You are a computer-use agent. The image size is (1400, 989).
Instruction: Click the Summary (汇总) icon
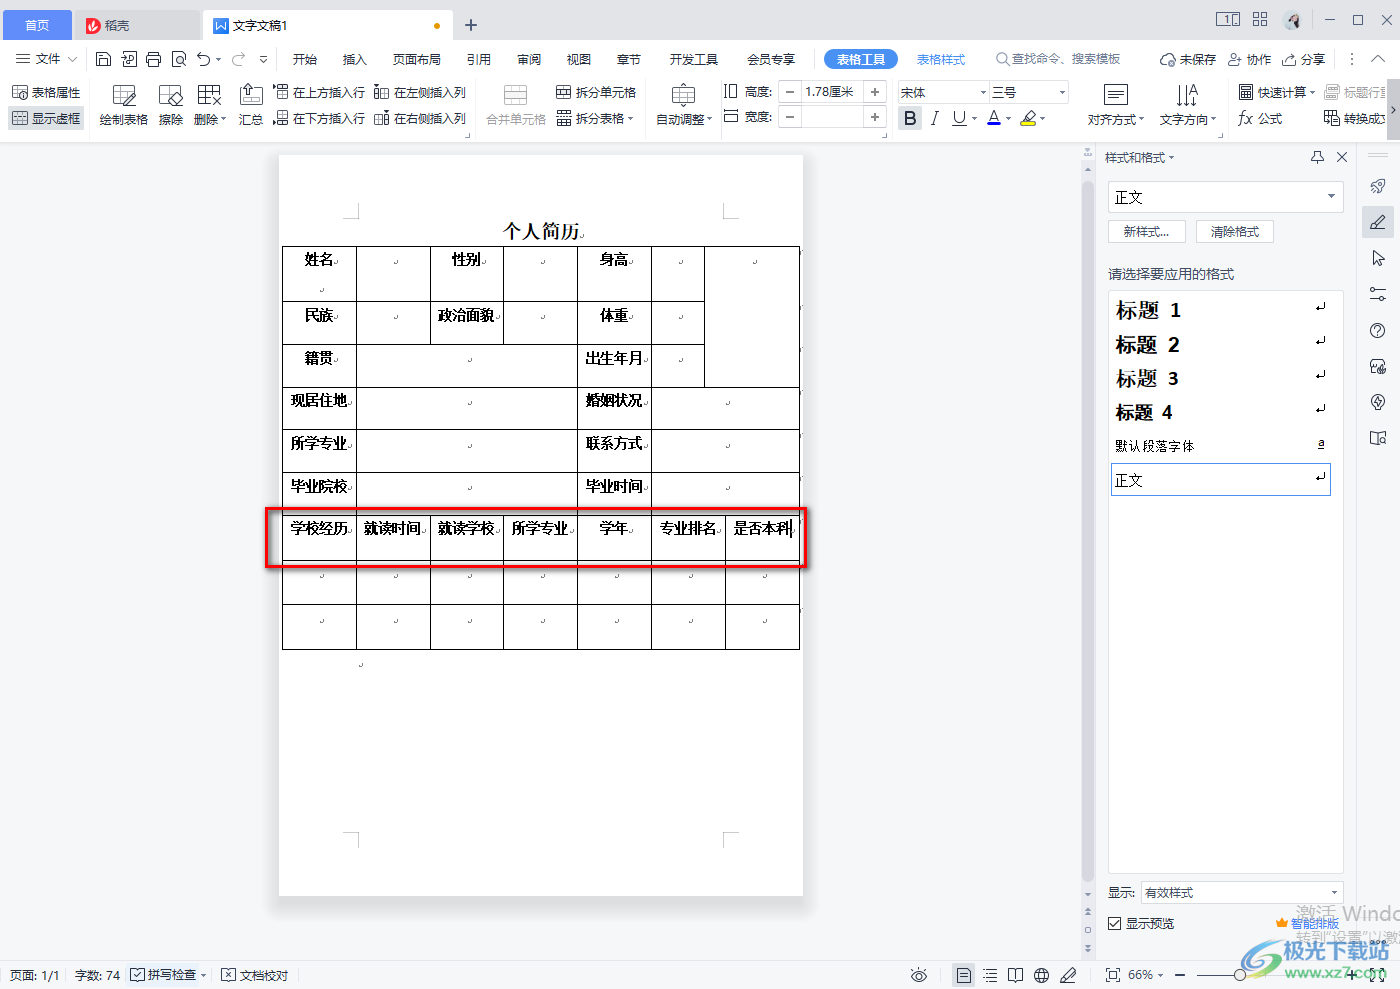(x=251, y=105)
